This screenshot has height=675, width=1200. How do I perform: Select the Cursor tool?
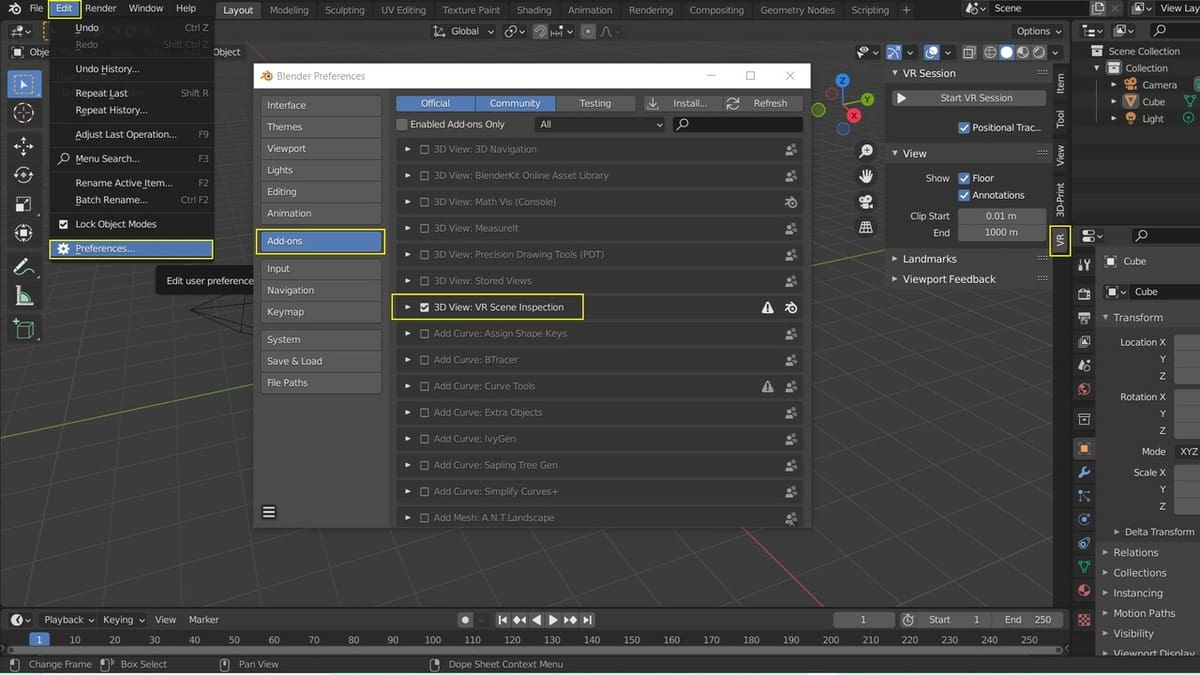coord(24,113)
